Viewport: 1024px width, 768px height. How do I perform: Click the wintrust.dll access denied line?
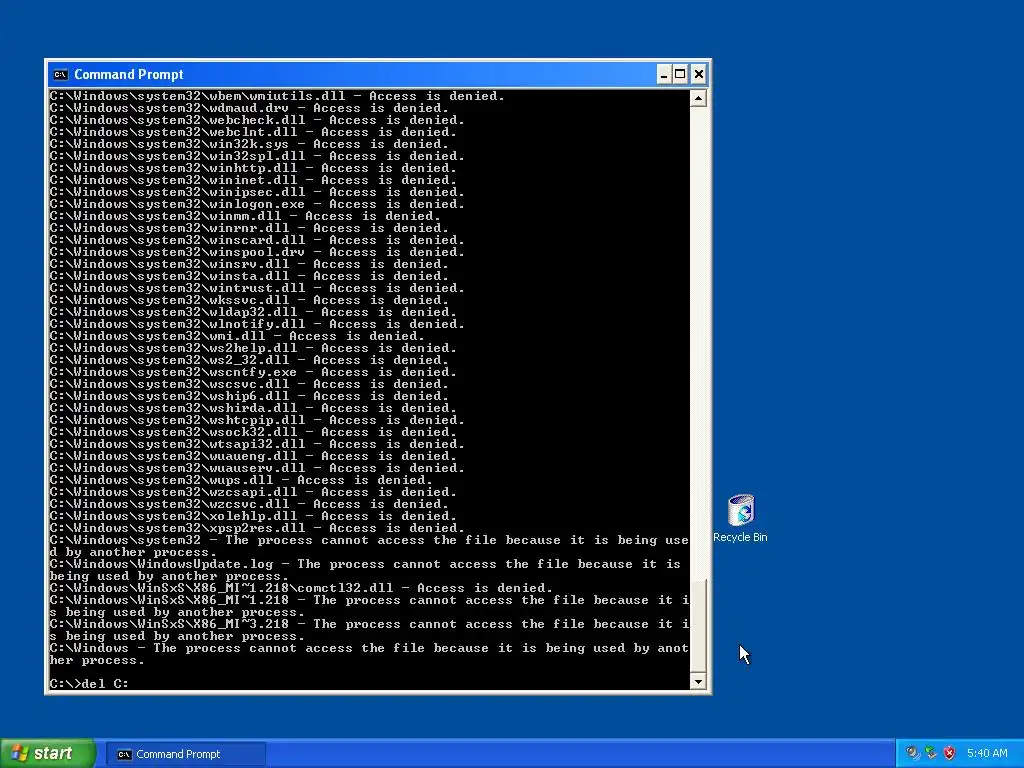(x=257, y=288)
